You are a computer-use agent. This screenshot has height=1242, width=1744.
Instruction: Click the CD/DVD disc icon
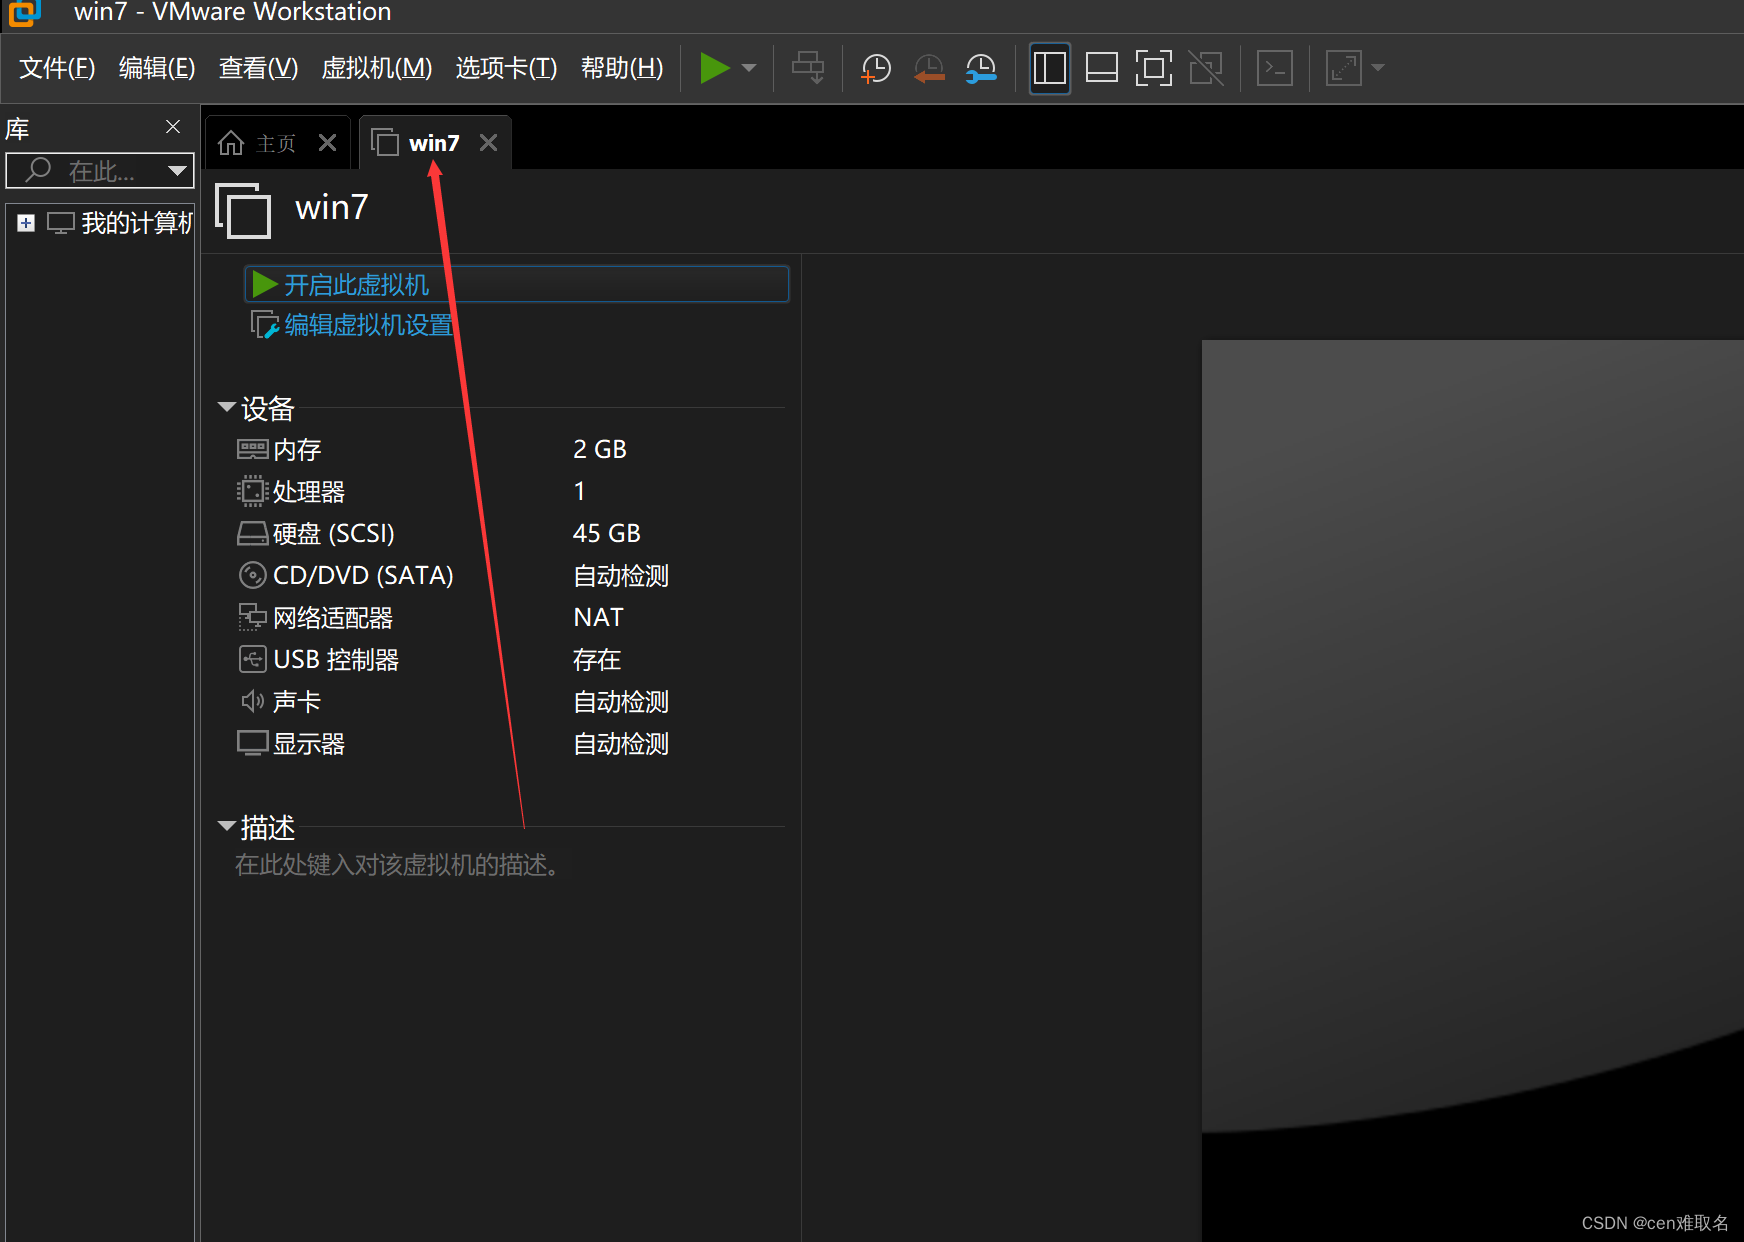252,575
